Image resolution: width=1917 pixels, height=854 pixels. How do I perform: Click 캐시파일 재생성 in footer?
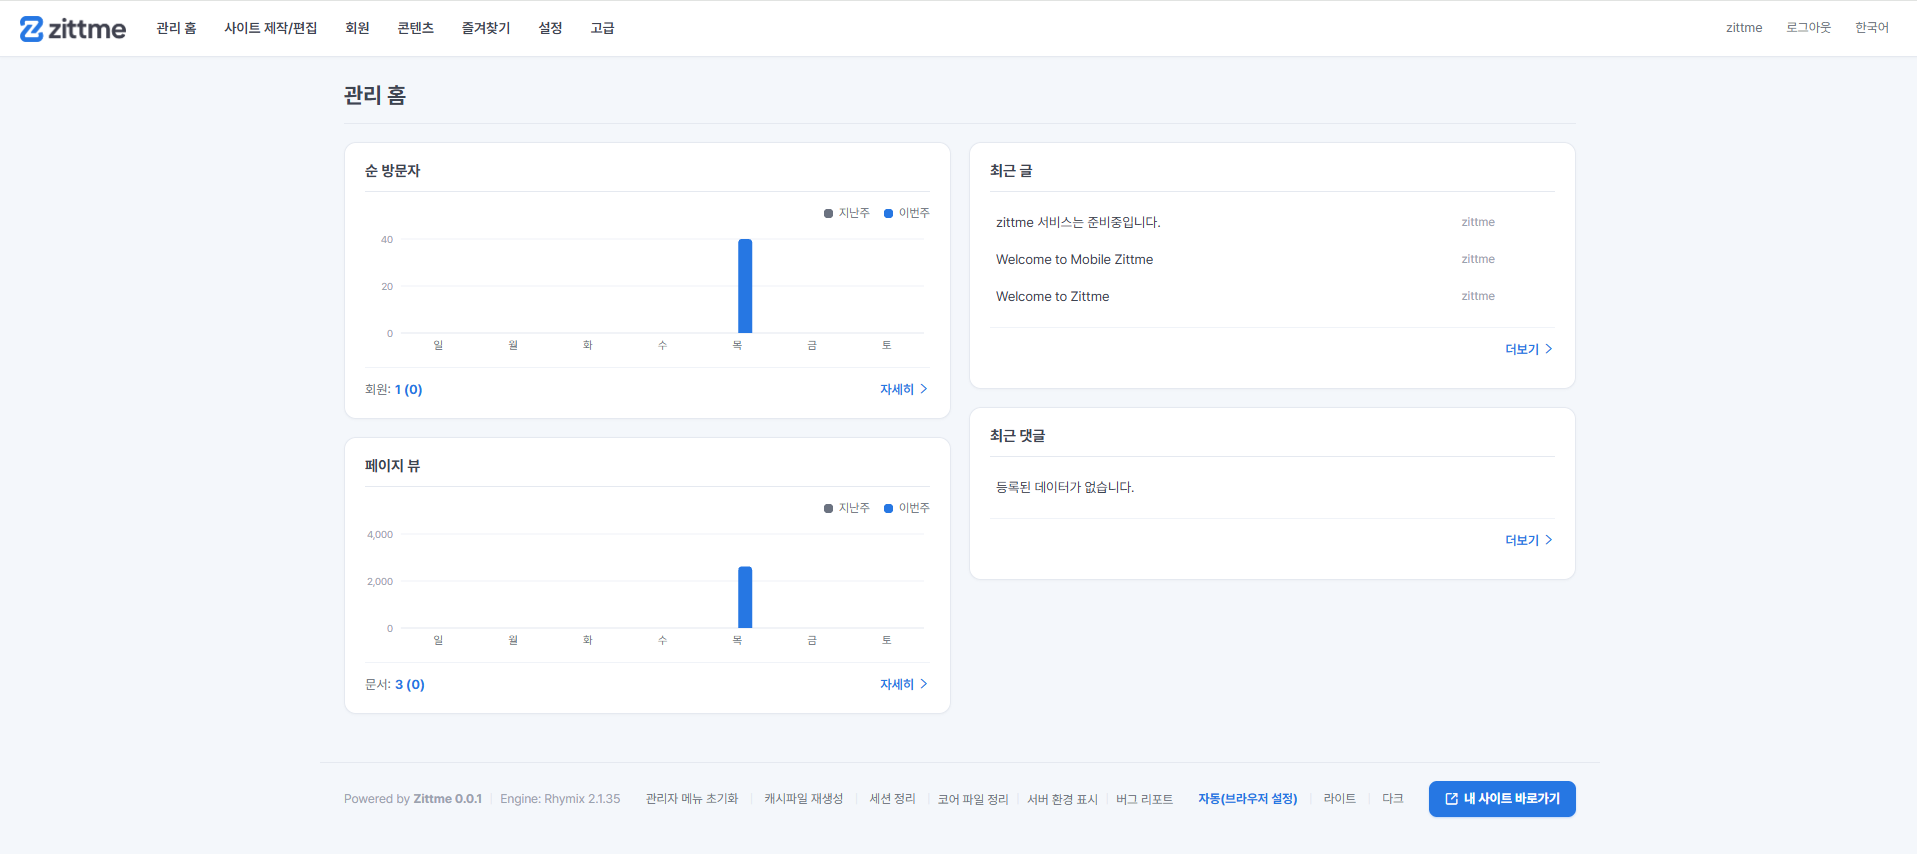(803, 799)
